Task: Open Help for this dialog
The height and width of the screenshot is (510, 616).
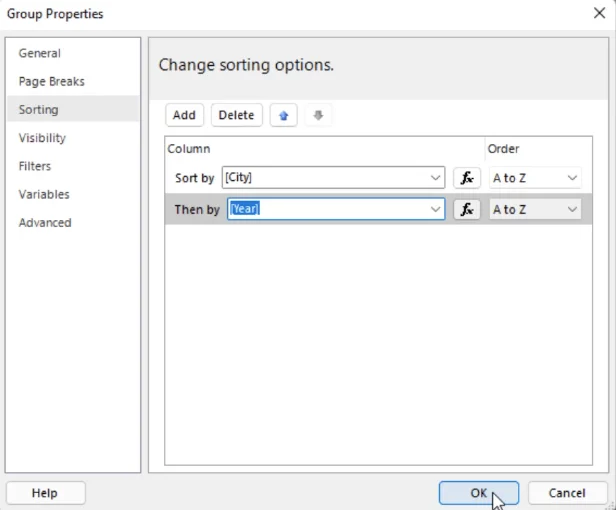Action: (45, 493)
